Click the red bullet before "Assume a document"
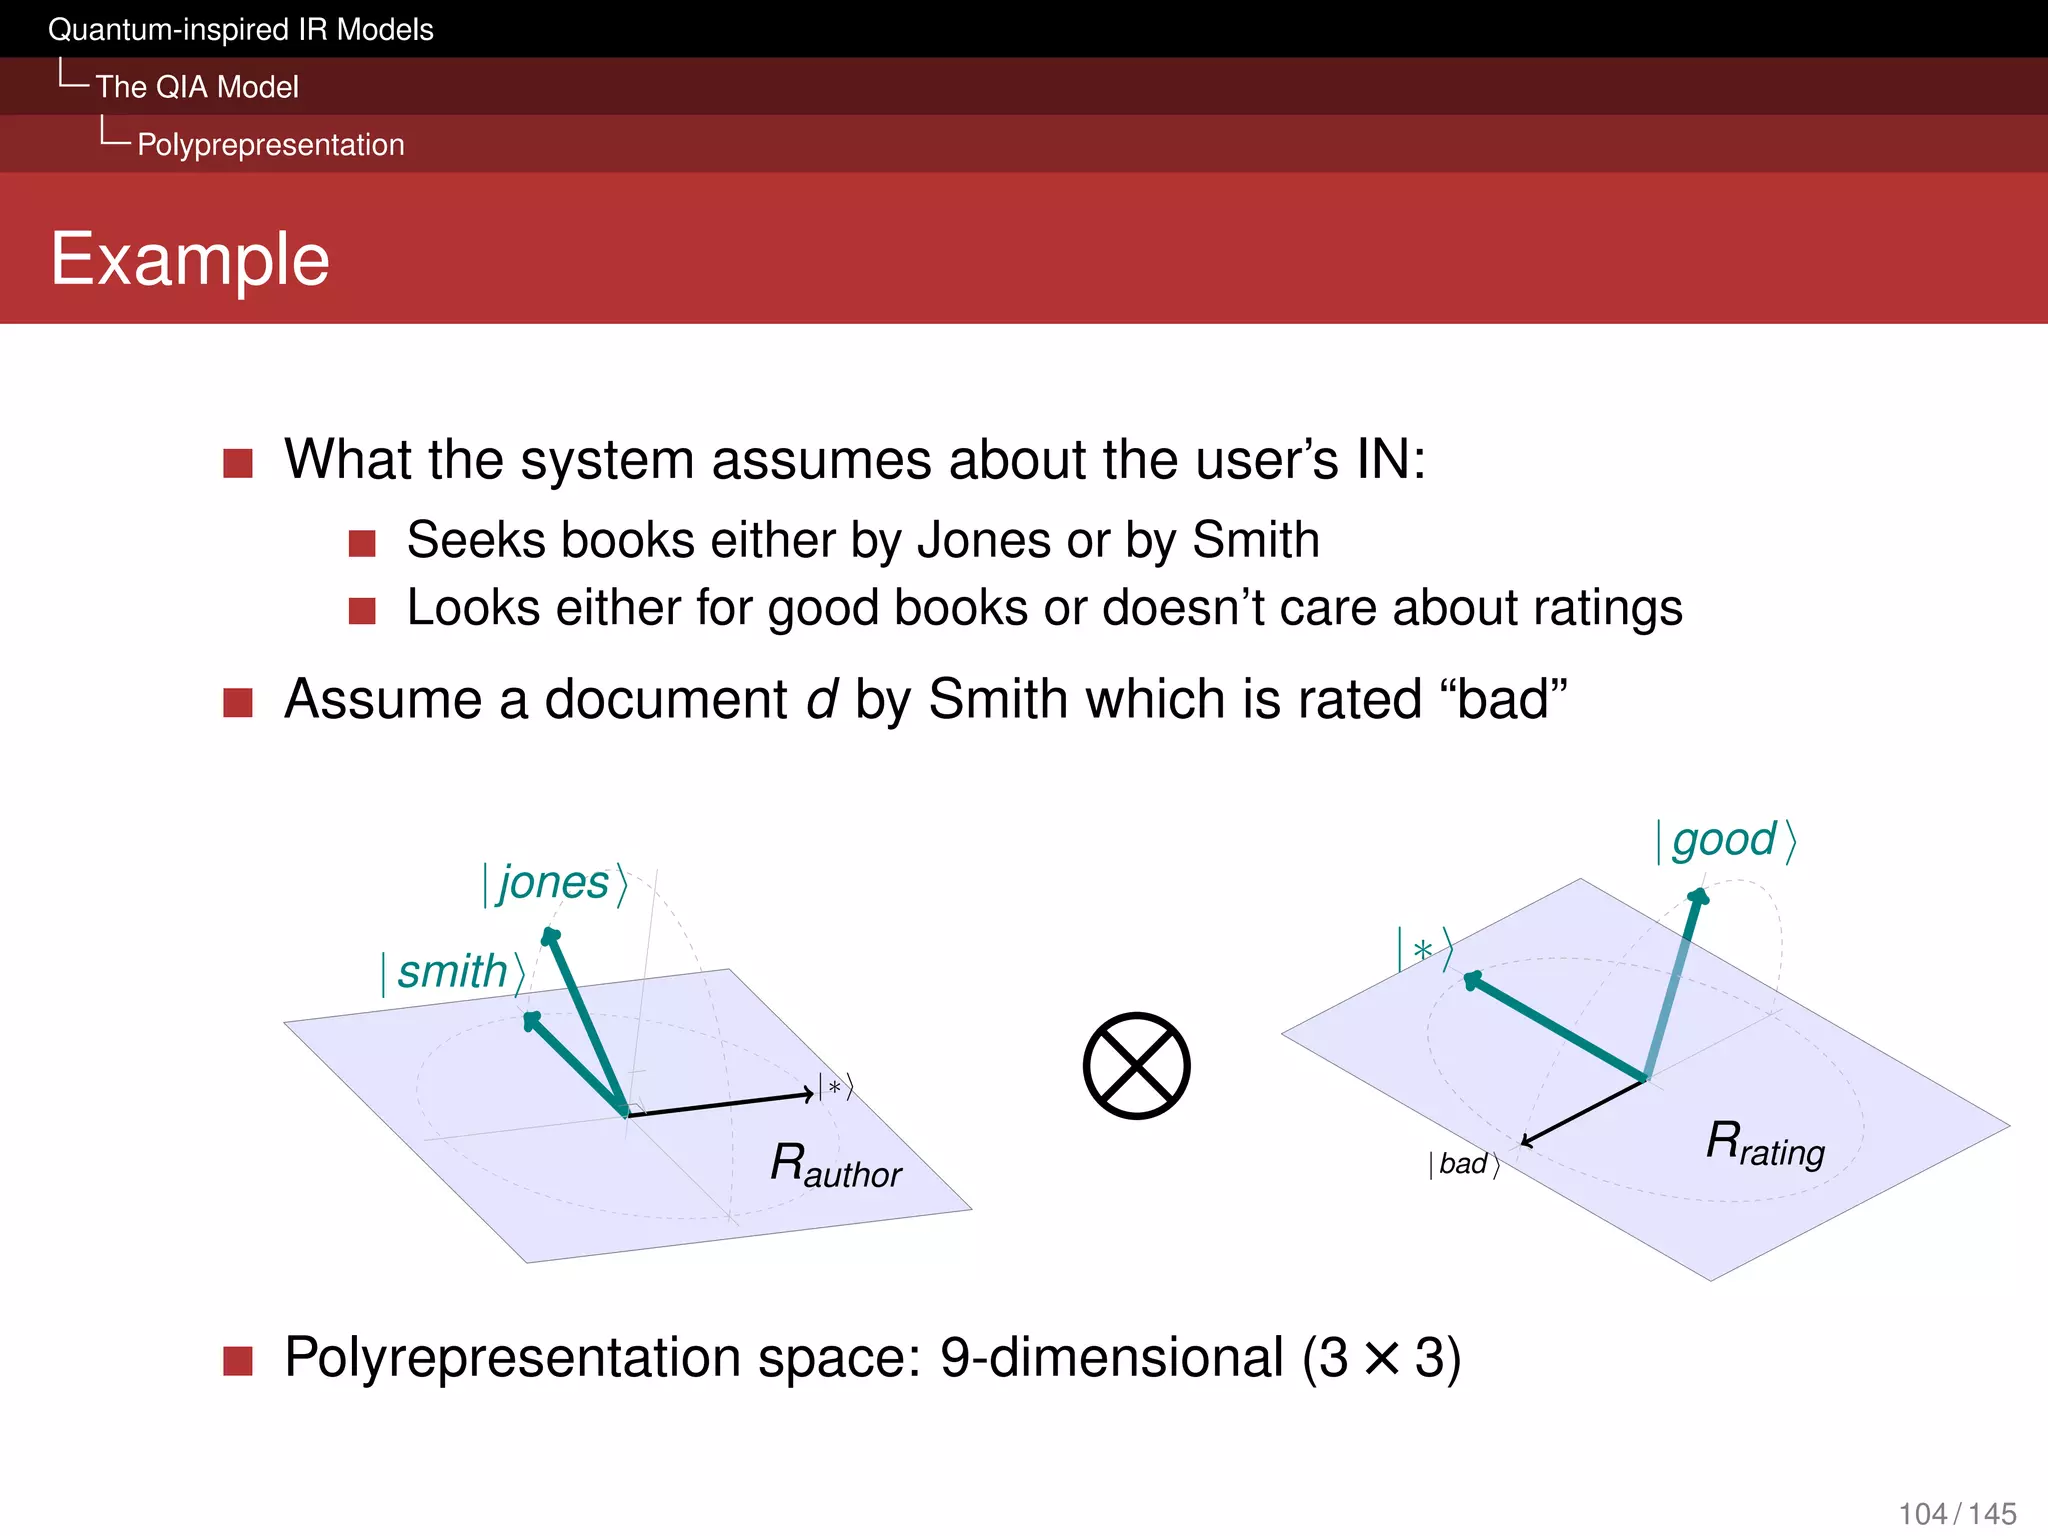Screen dimensions: 2048x1536 coord(238,702)
